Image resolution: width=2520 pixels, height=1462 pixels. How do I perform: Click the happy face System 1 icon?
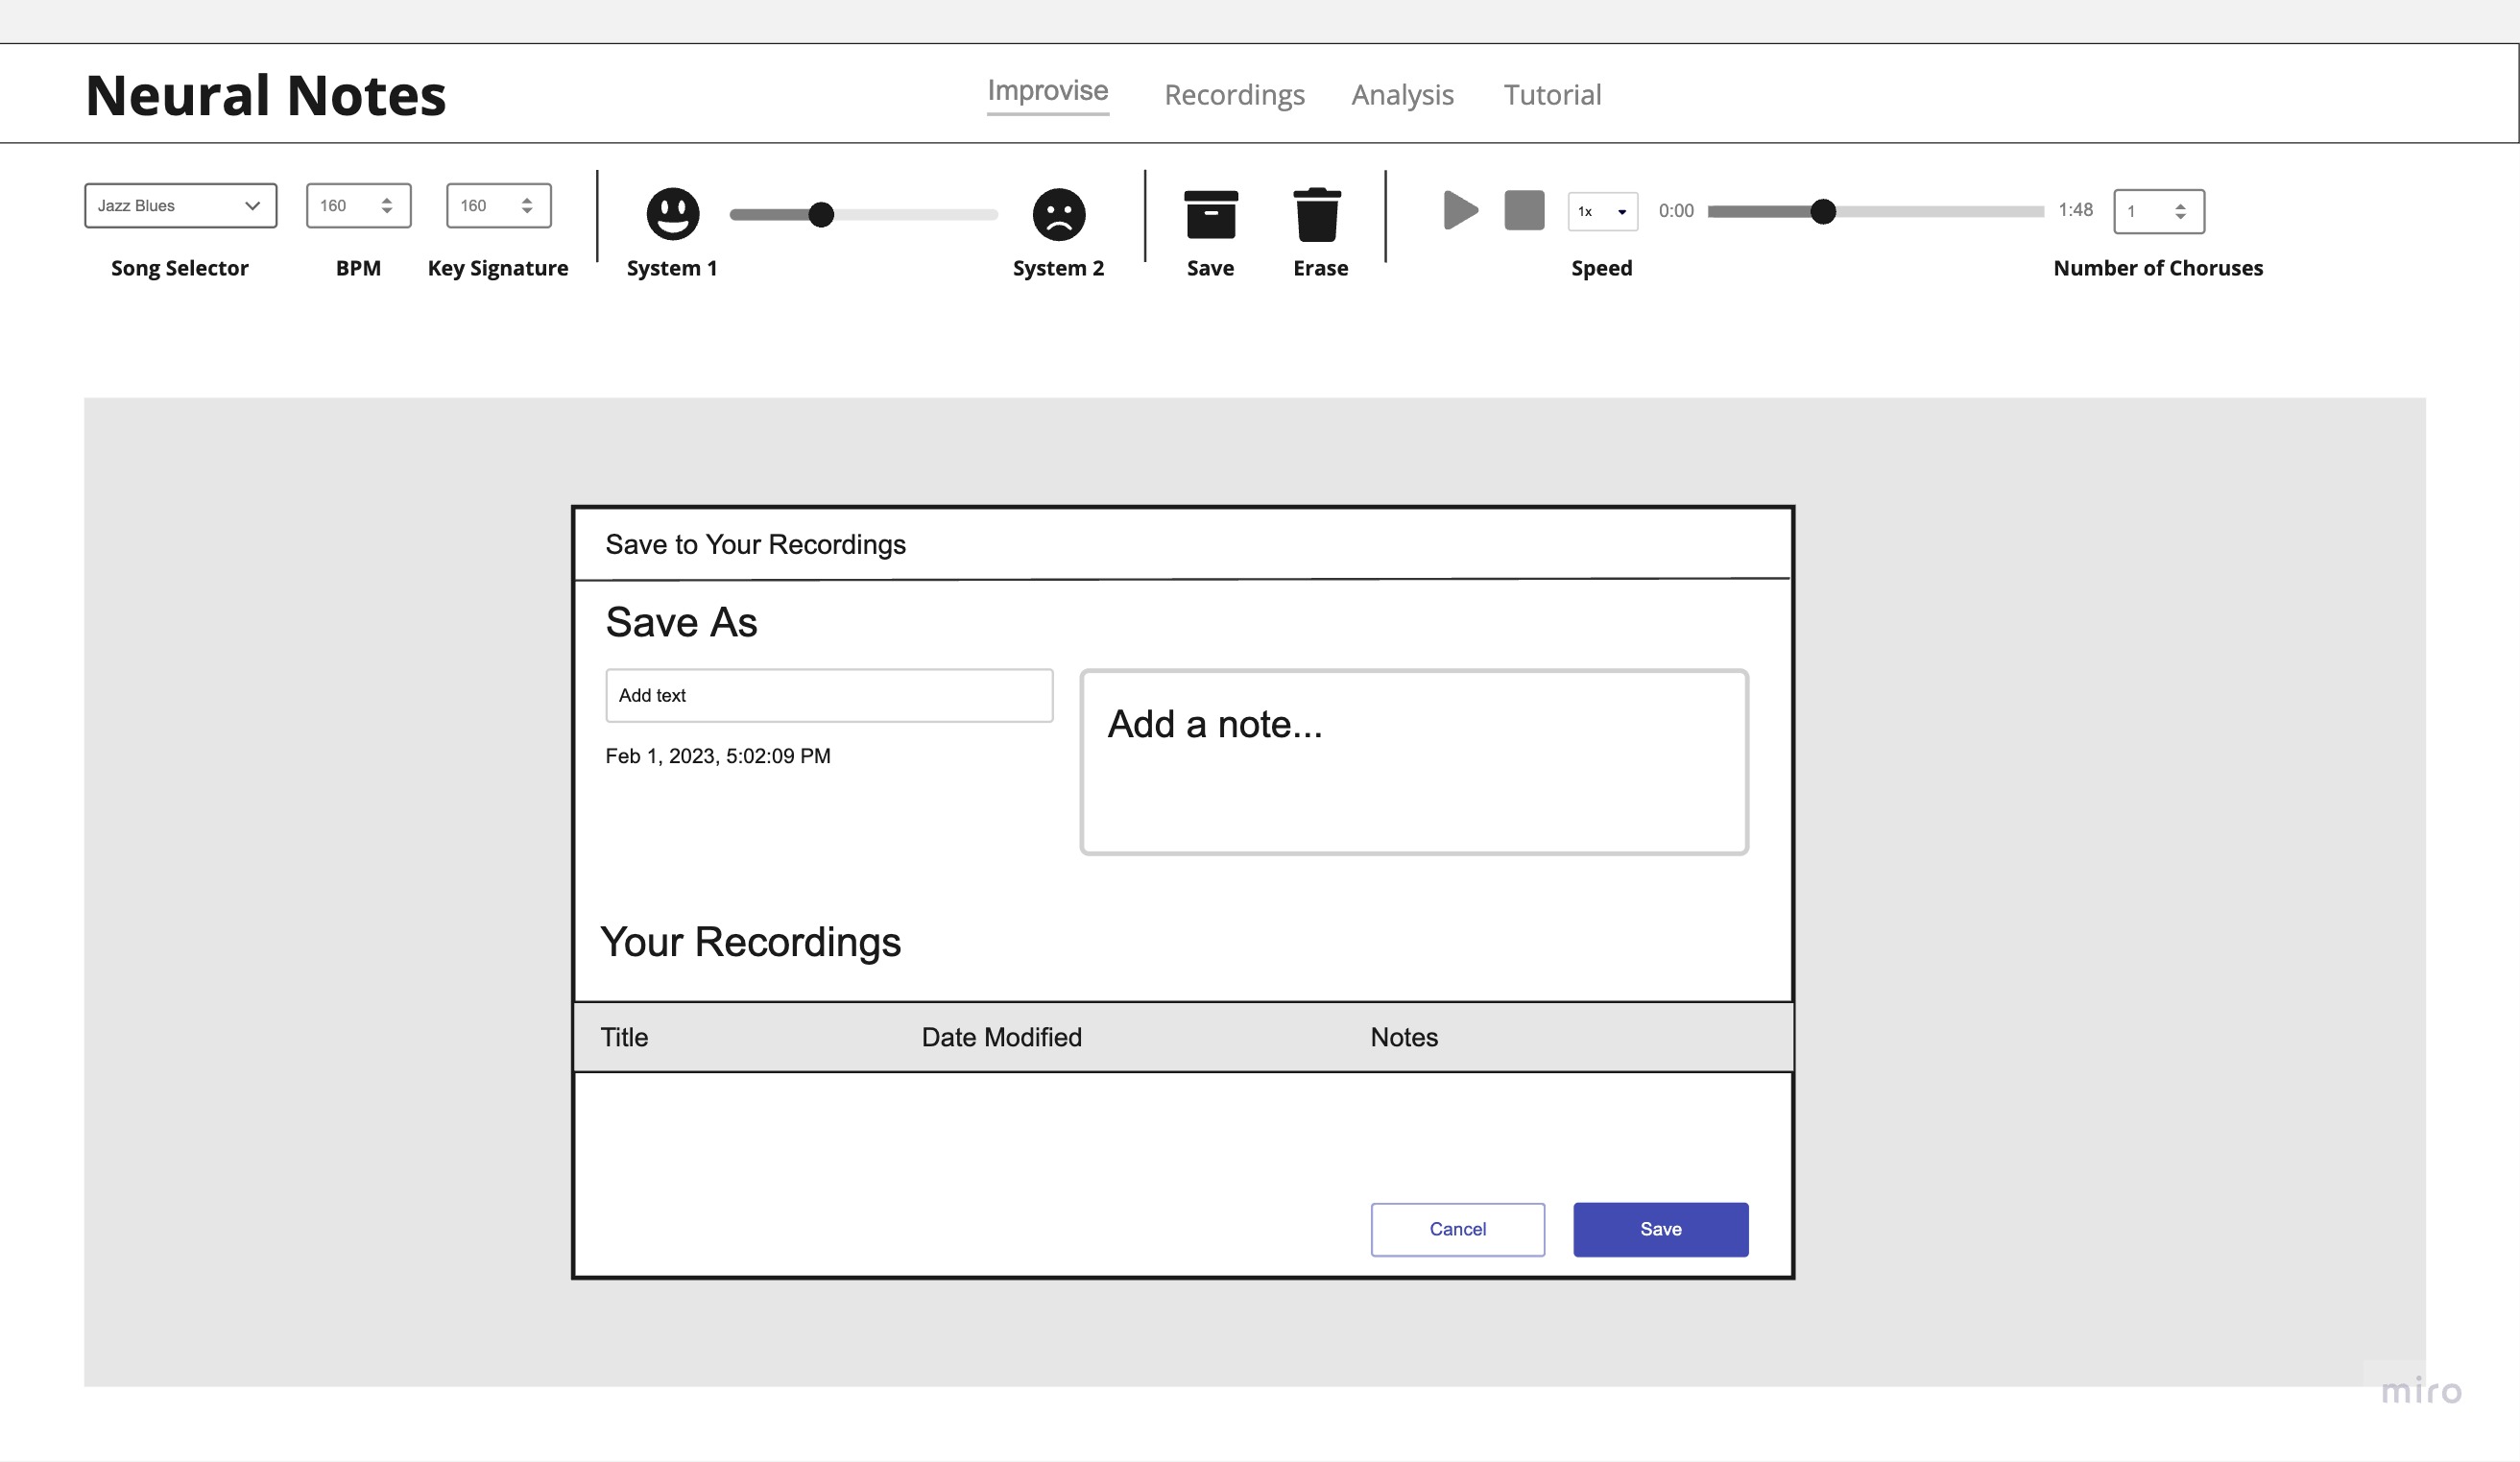(x=672, y=213)
